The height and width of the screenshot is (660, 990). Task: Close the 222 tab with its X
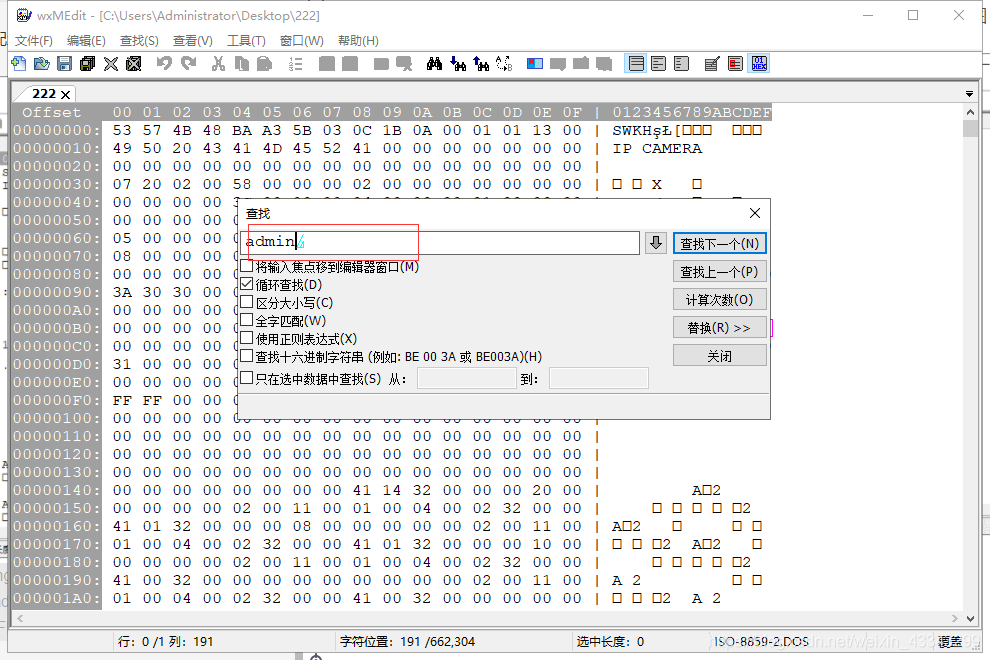click(x=65, y=95)
